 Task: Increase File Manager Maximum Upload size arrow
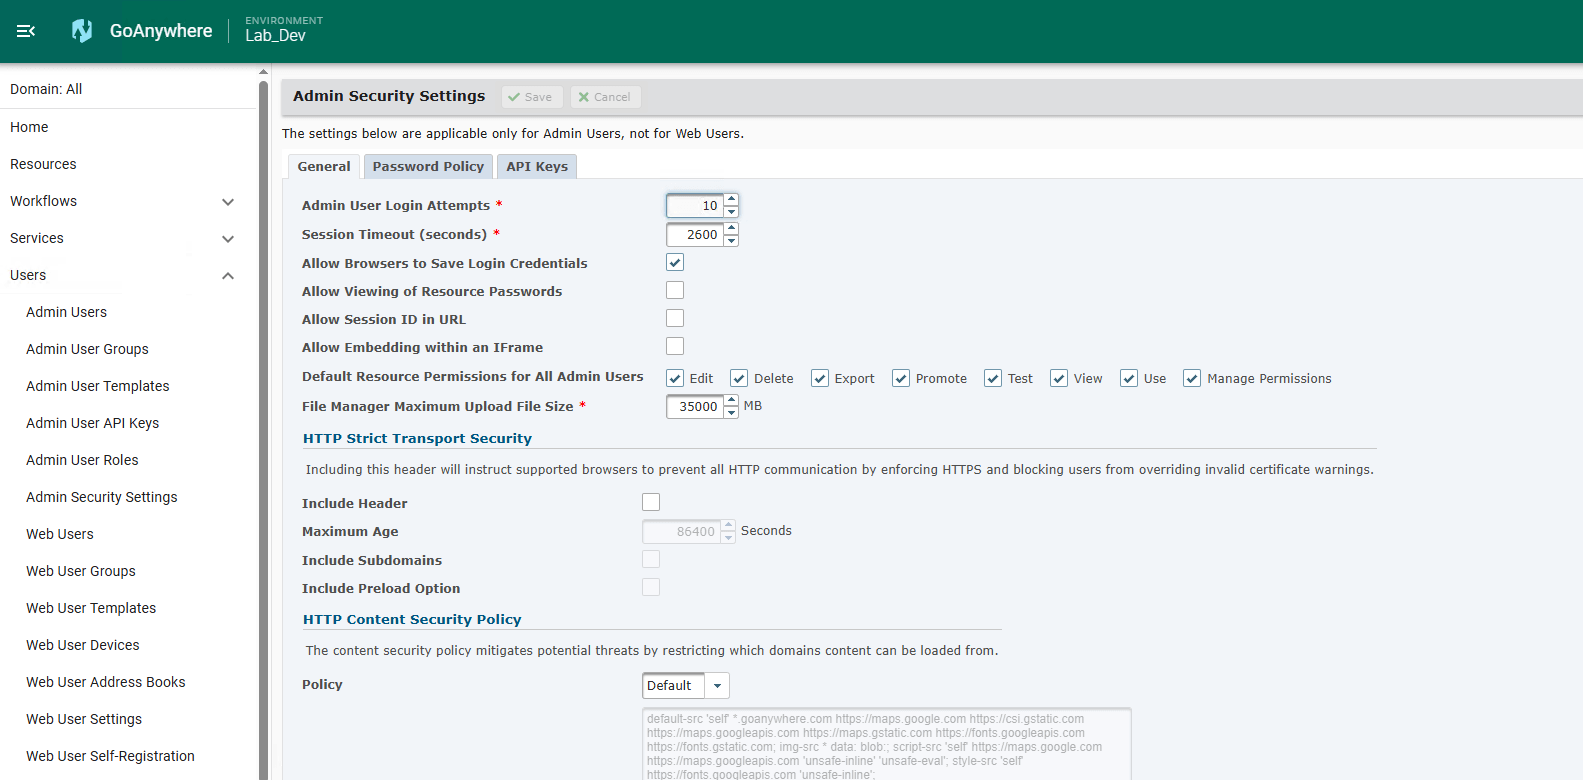732,401
